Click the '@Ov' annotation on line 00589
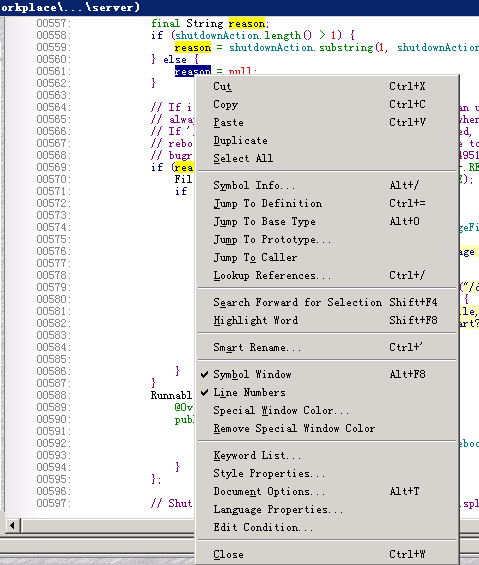 [184, 408]
